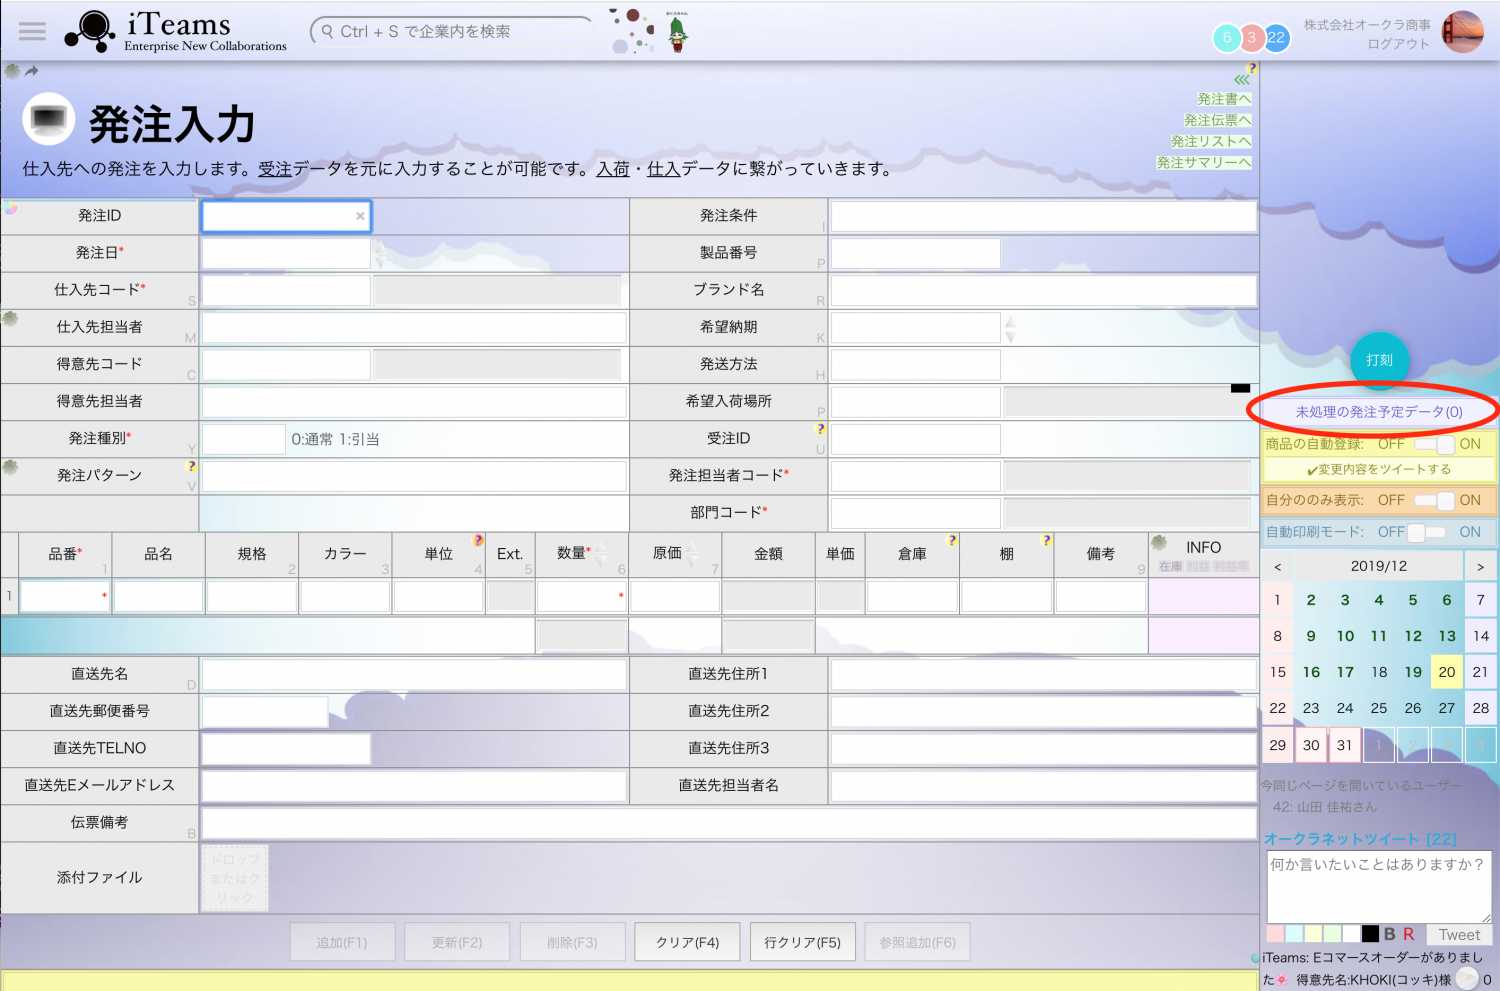Image resolution: width=1500 pixels, height=991 pixels.
Task: Open the 発注サマリーへ link
Action: pyautogui.click(x=1204, y=162)
